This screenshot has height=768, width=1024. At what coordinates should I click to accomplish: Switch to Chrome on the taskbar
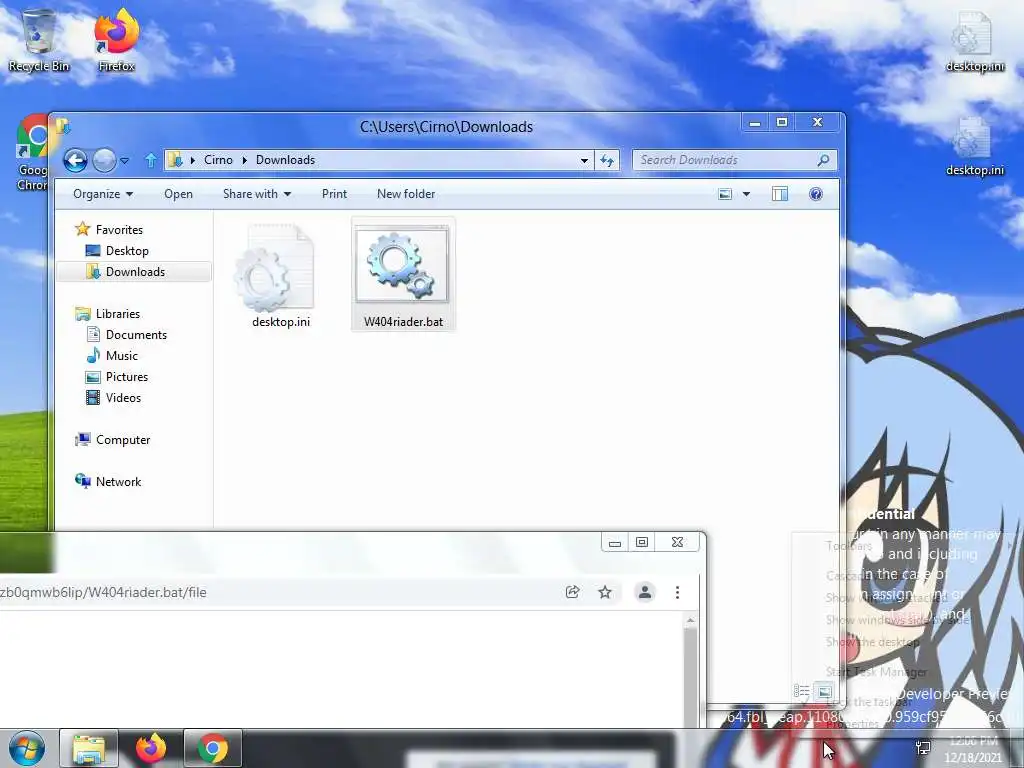(212, 748)
